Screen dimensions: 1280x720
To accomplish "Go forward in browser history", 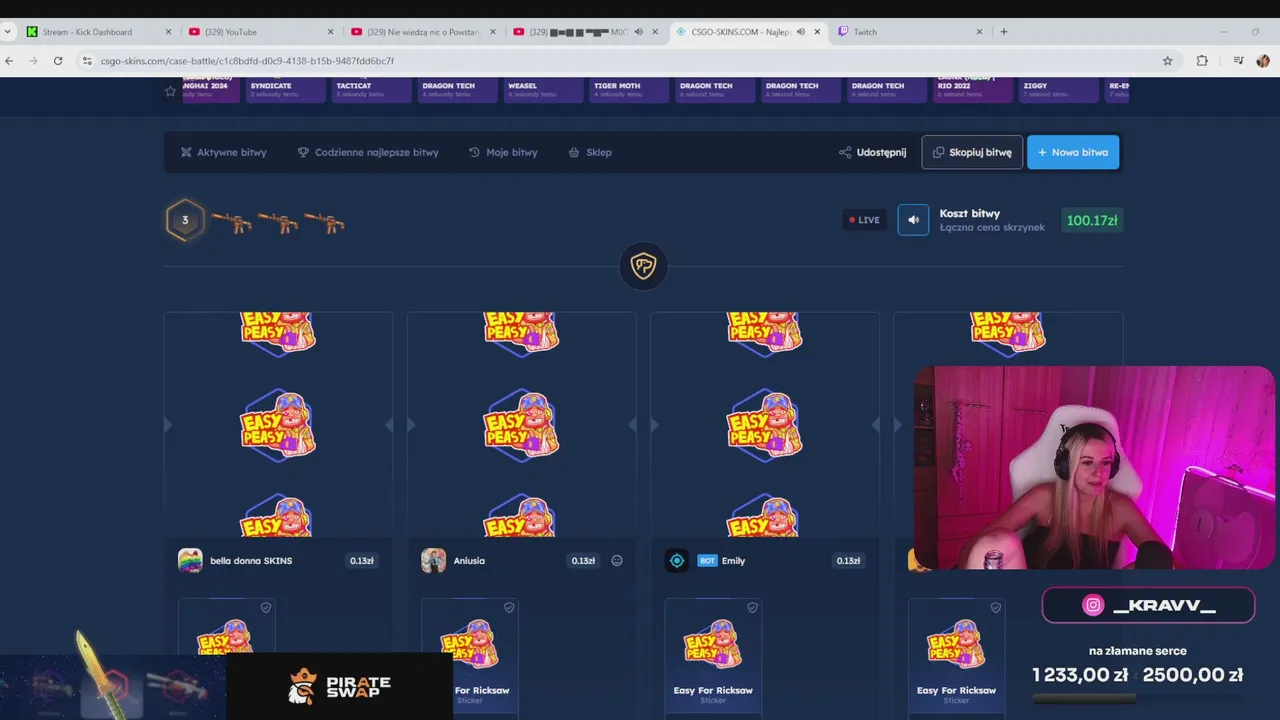I will click(33, 61).
